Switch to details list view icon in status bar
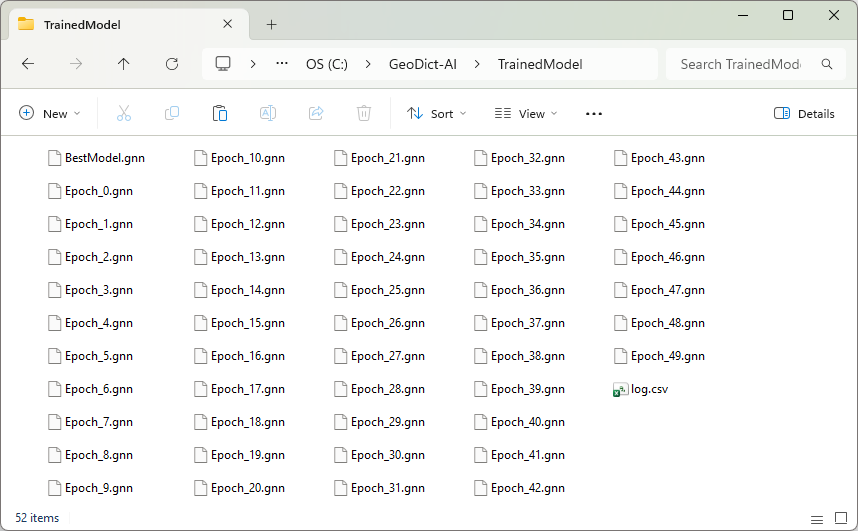 tap(817, 518)
